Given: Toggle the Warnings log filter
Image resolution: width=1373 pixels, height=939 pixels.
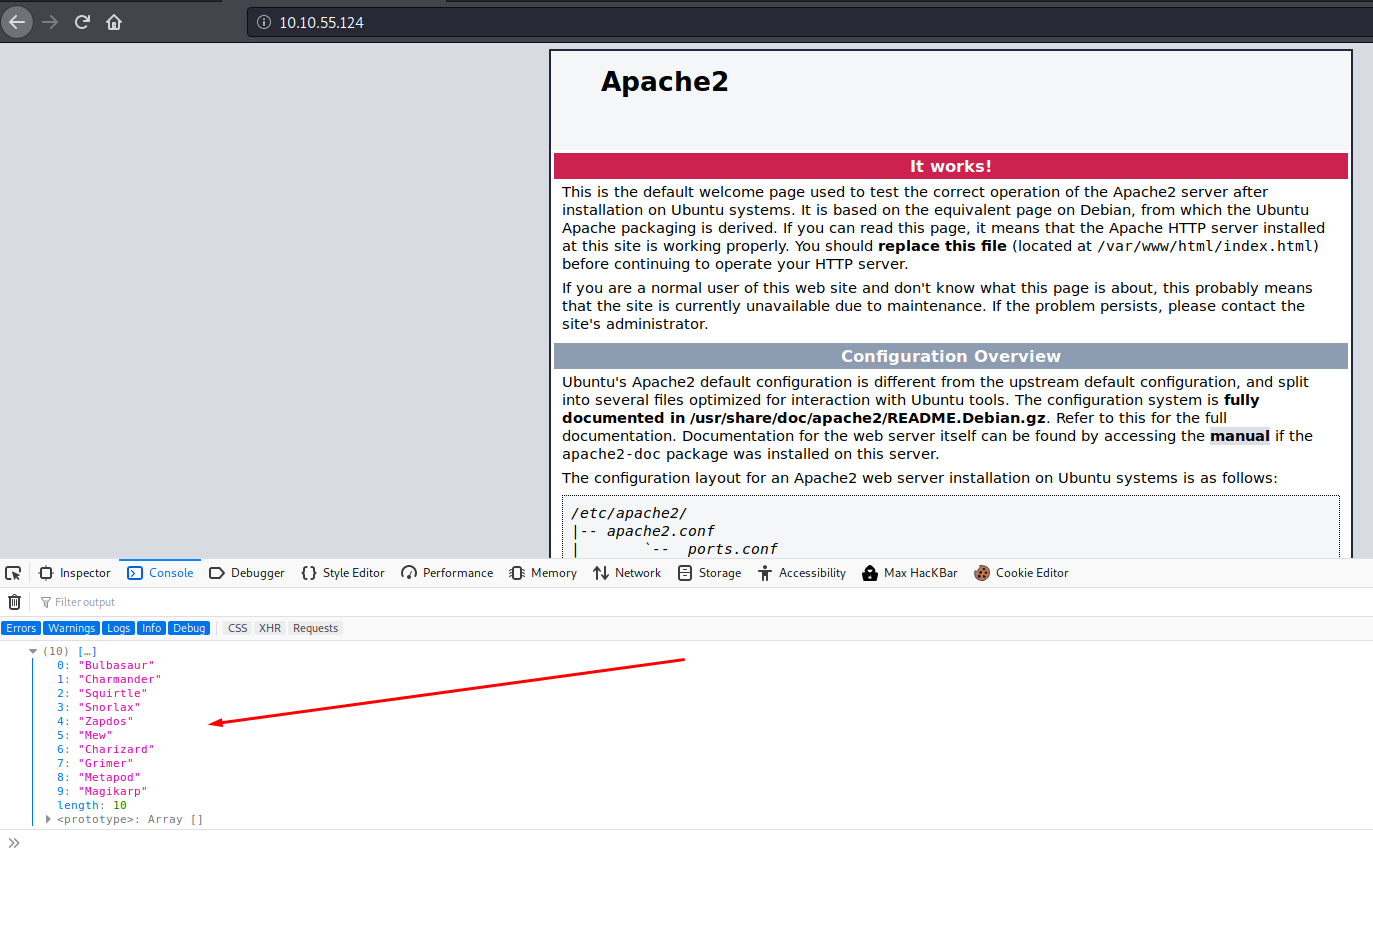Looking at the screenshot, I should [71, 627].
